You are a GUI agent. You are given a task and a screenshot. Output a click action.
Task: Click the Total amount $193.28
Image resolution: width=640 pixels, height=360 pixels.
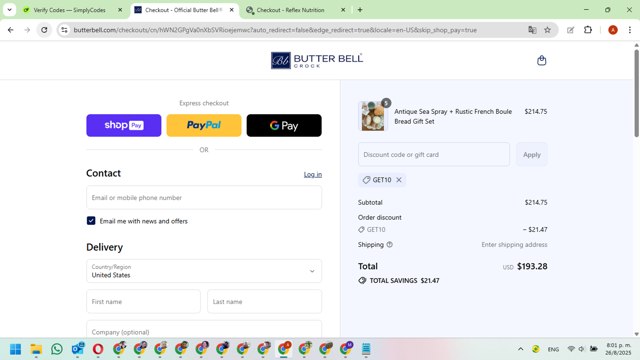pos(532,266)
